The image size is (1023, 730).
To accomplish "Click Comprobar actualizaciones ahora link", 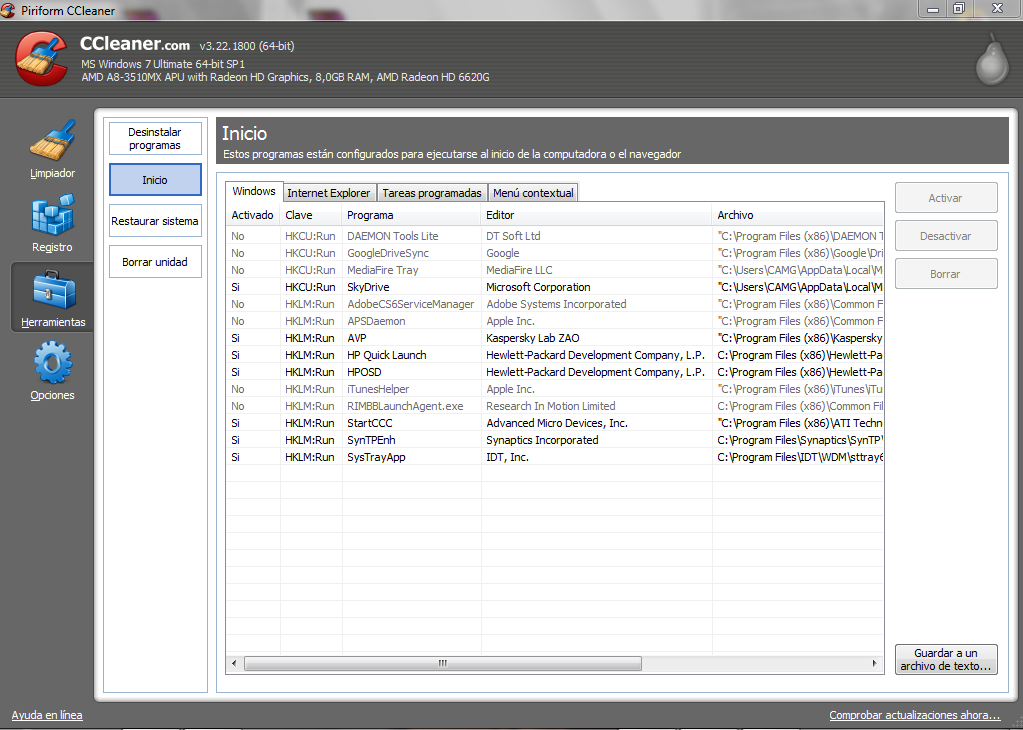I will tap(914, 715).
